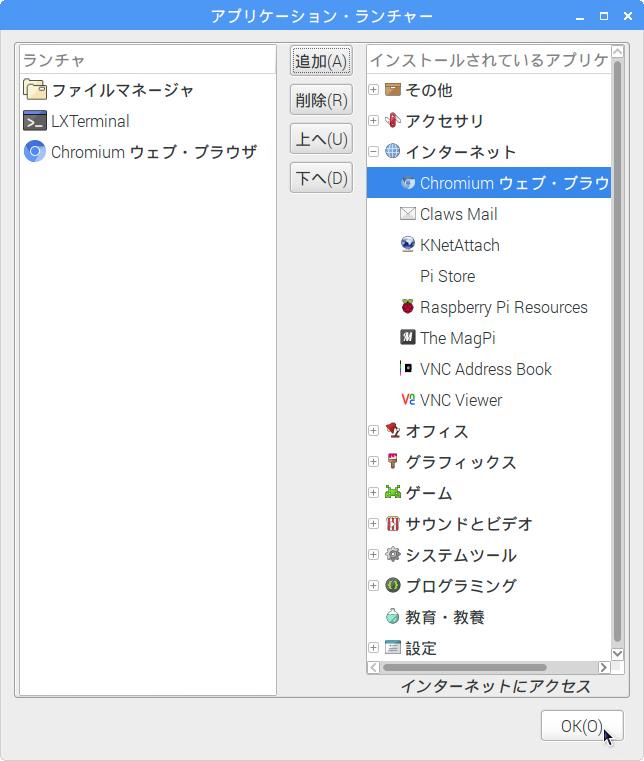
Task: Select Claws Mail application entry
Action: 489,214
